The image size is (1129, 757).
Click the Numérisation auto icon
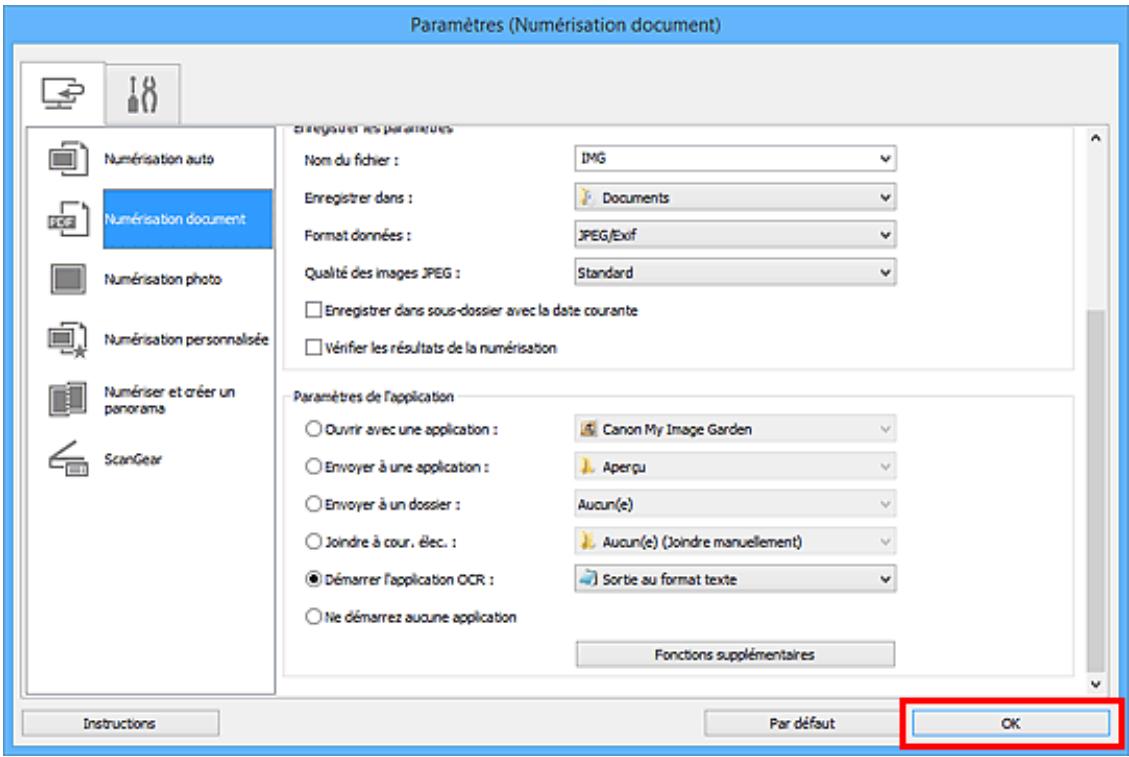point(60,158)
